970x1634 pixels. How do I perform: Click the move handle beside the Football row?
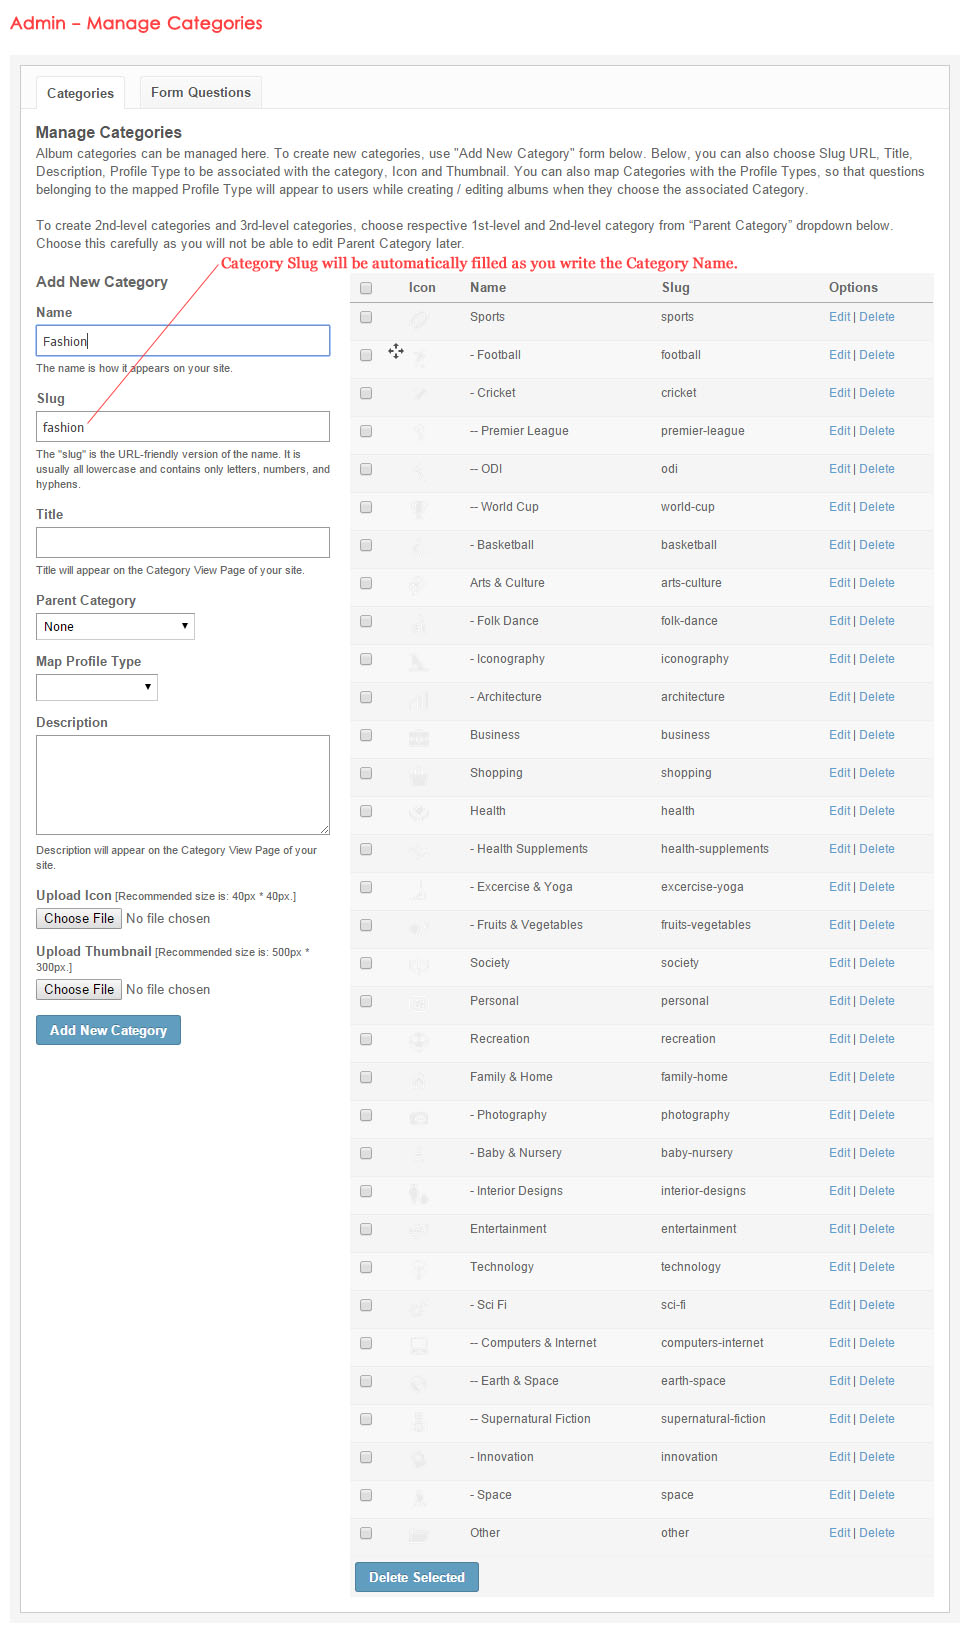pyautogui.click(x=396, y=351)
